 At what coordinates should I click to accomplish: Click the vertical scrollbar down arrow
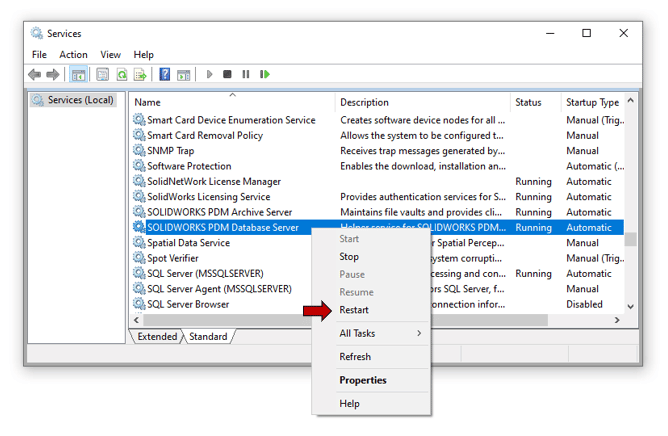[630, 306]
